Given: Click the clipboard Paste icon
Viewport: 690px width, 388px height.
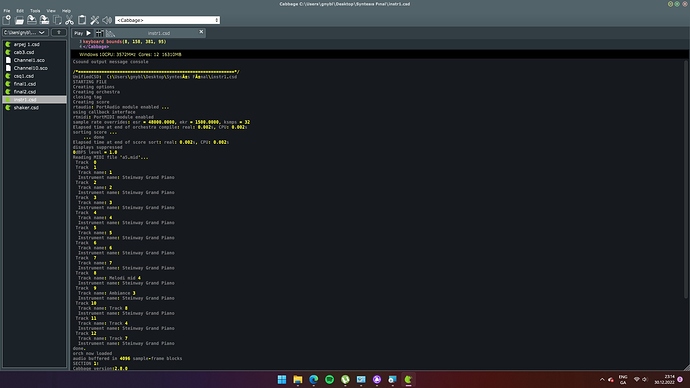Looking at the screenshot, I should tap(82, 20).
